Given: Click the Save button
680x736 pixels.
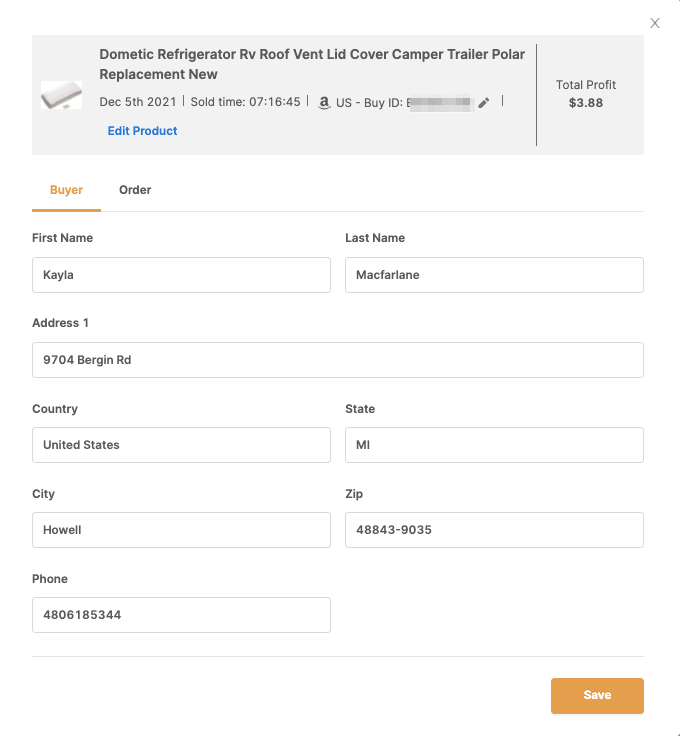Looking at the screenshot, I should (x=597, y=695).
